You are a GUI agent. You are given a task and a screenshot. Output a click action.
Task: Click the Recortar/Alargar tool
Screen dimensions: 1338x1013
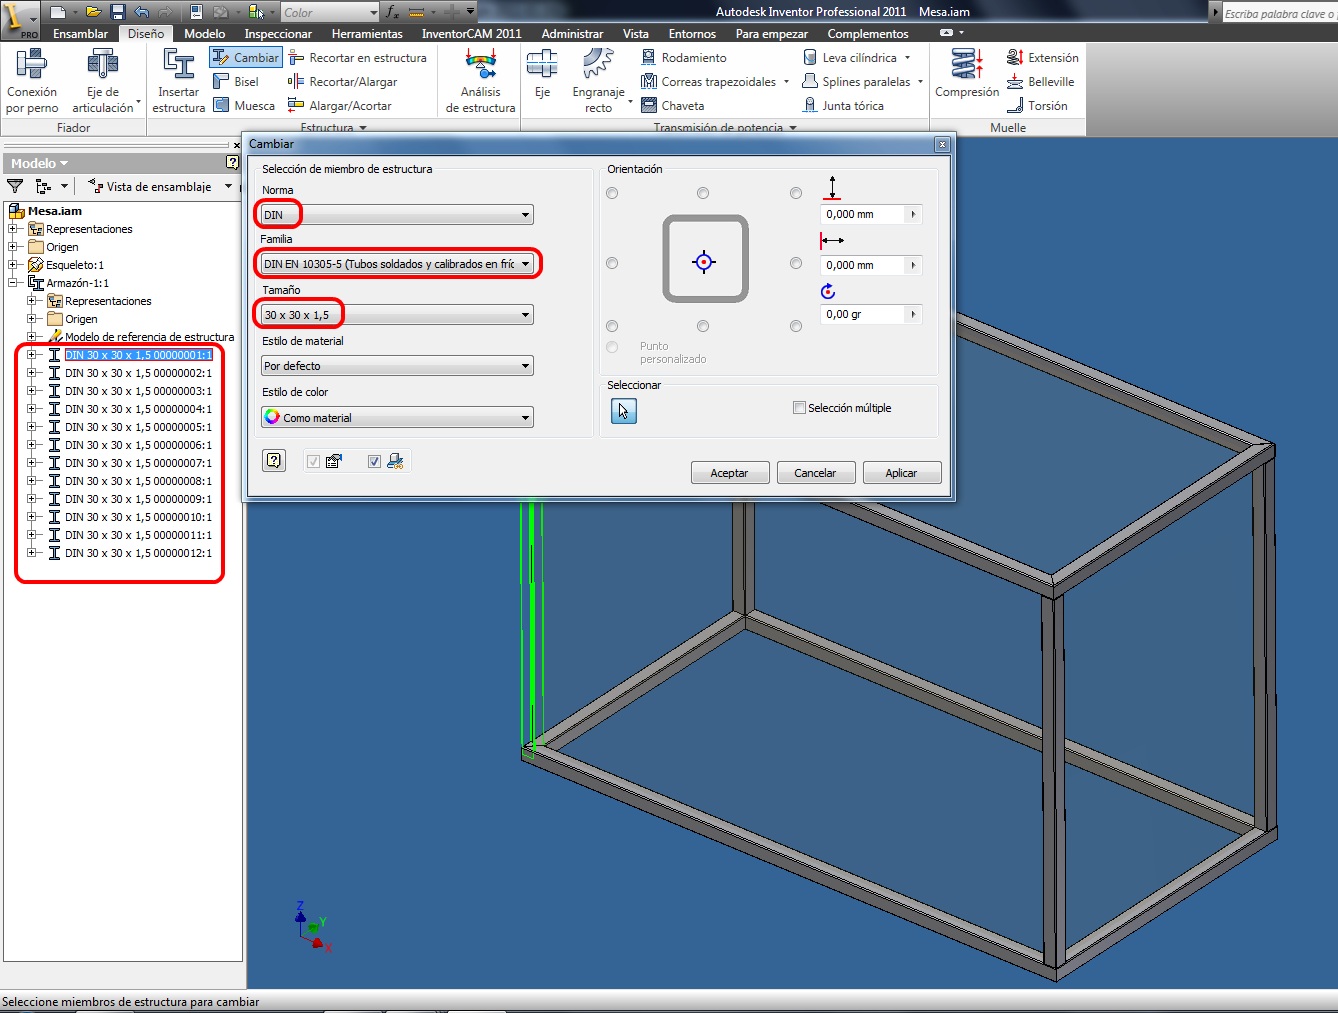tap(342, 82)
